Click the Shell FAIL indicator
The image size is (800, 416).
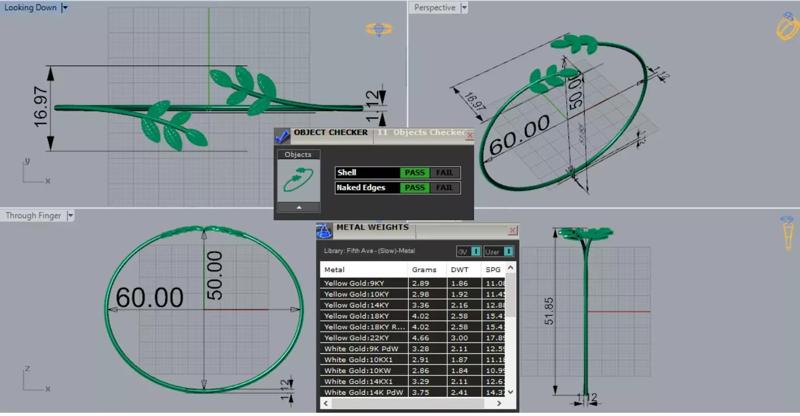pyautogui.click(x=444, y=173)
